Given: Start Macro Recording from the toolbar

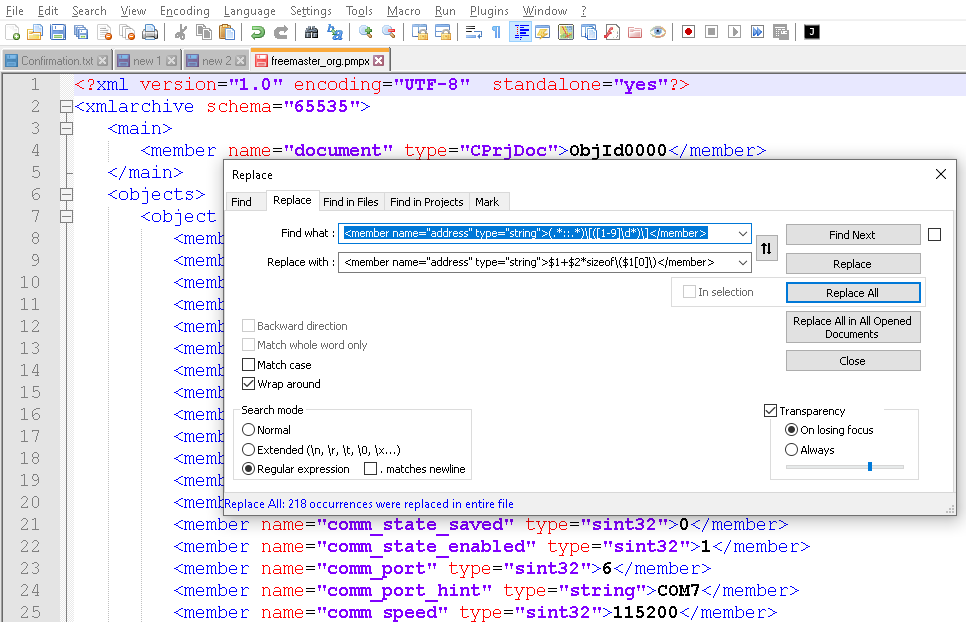Looking at the screenshot, I should pyautogui.click(x=688, y=31).
